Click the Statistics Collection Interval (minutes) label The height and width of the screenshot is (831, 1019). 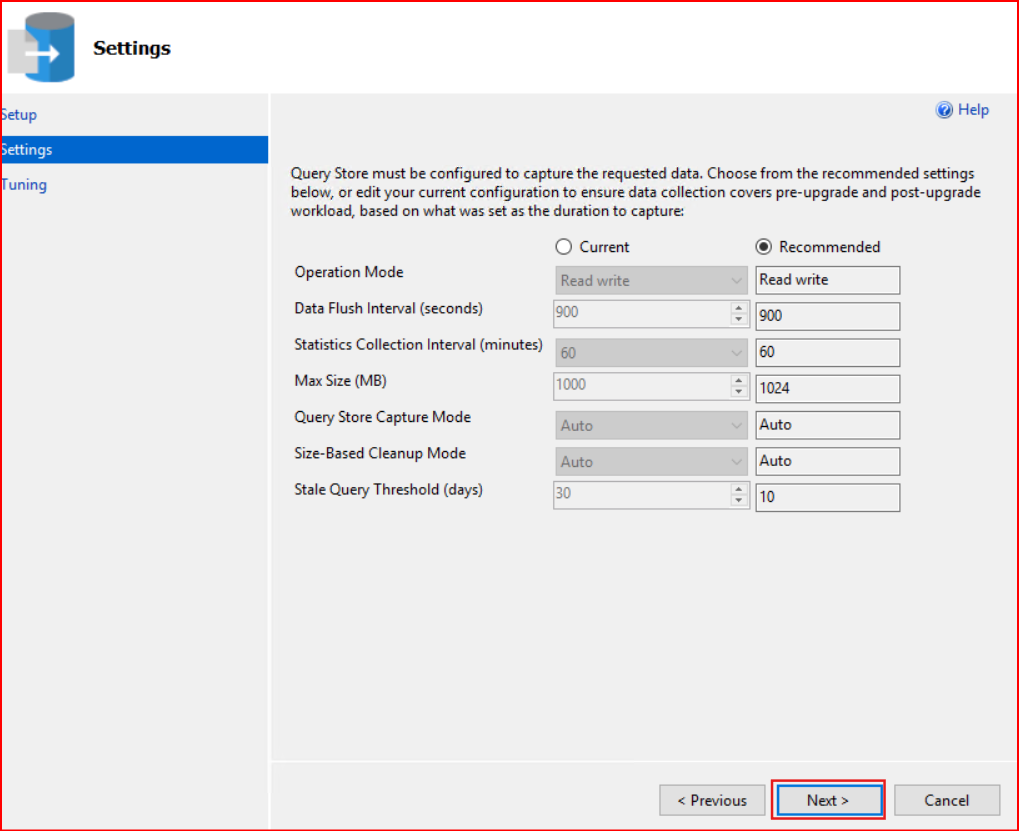point(419,345)
